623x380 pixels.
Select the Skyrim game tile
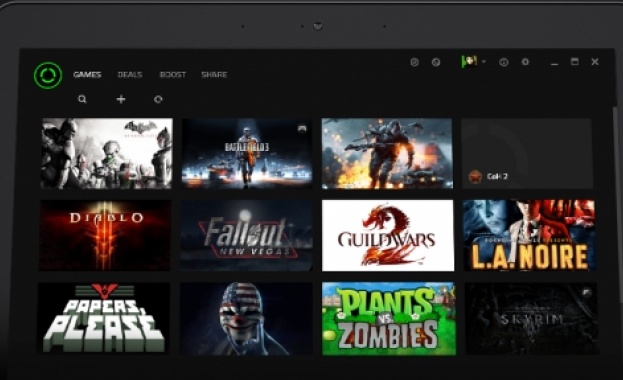(531, 318)
